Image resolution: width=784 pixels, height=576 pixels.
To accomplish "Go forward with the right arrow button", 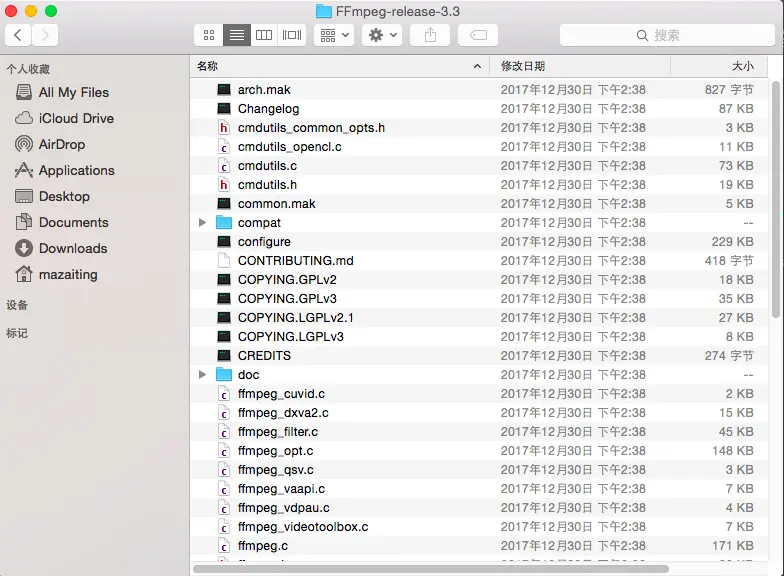I will (45, 35).
